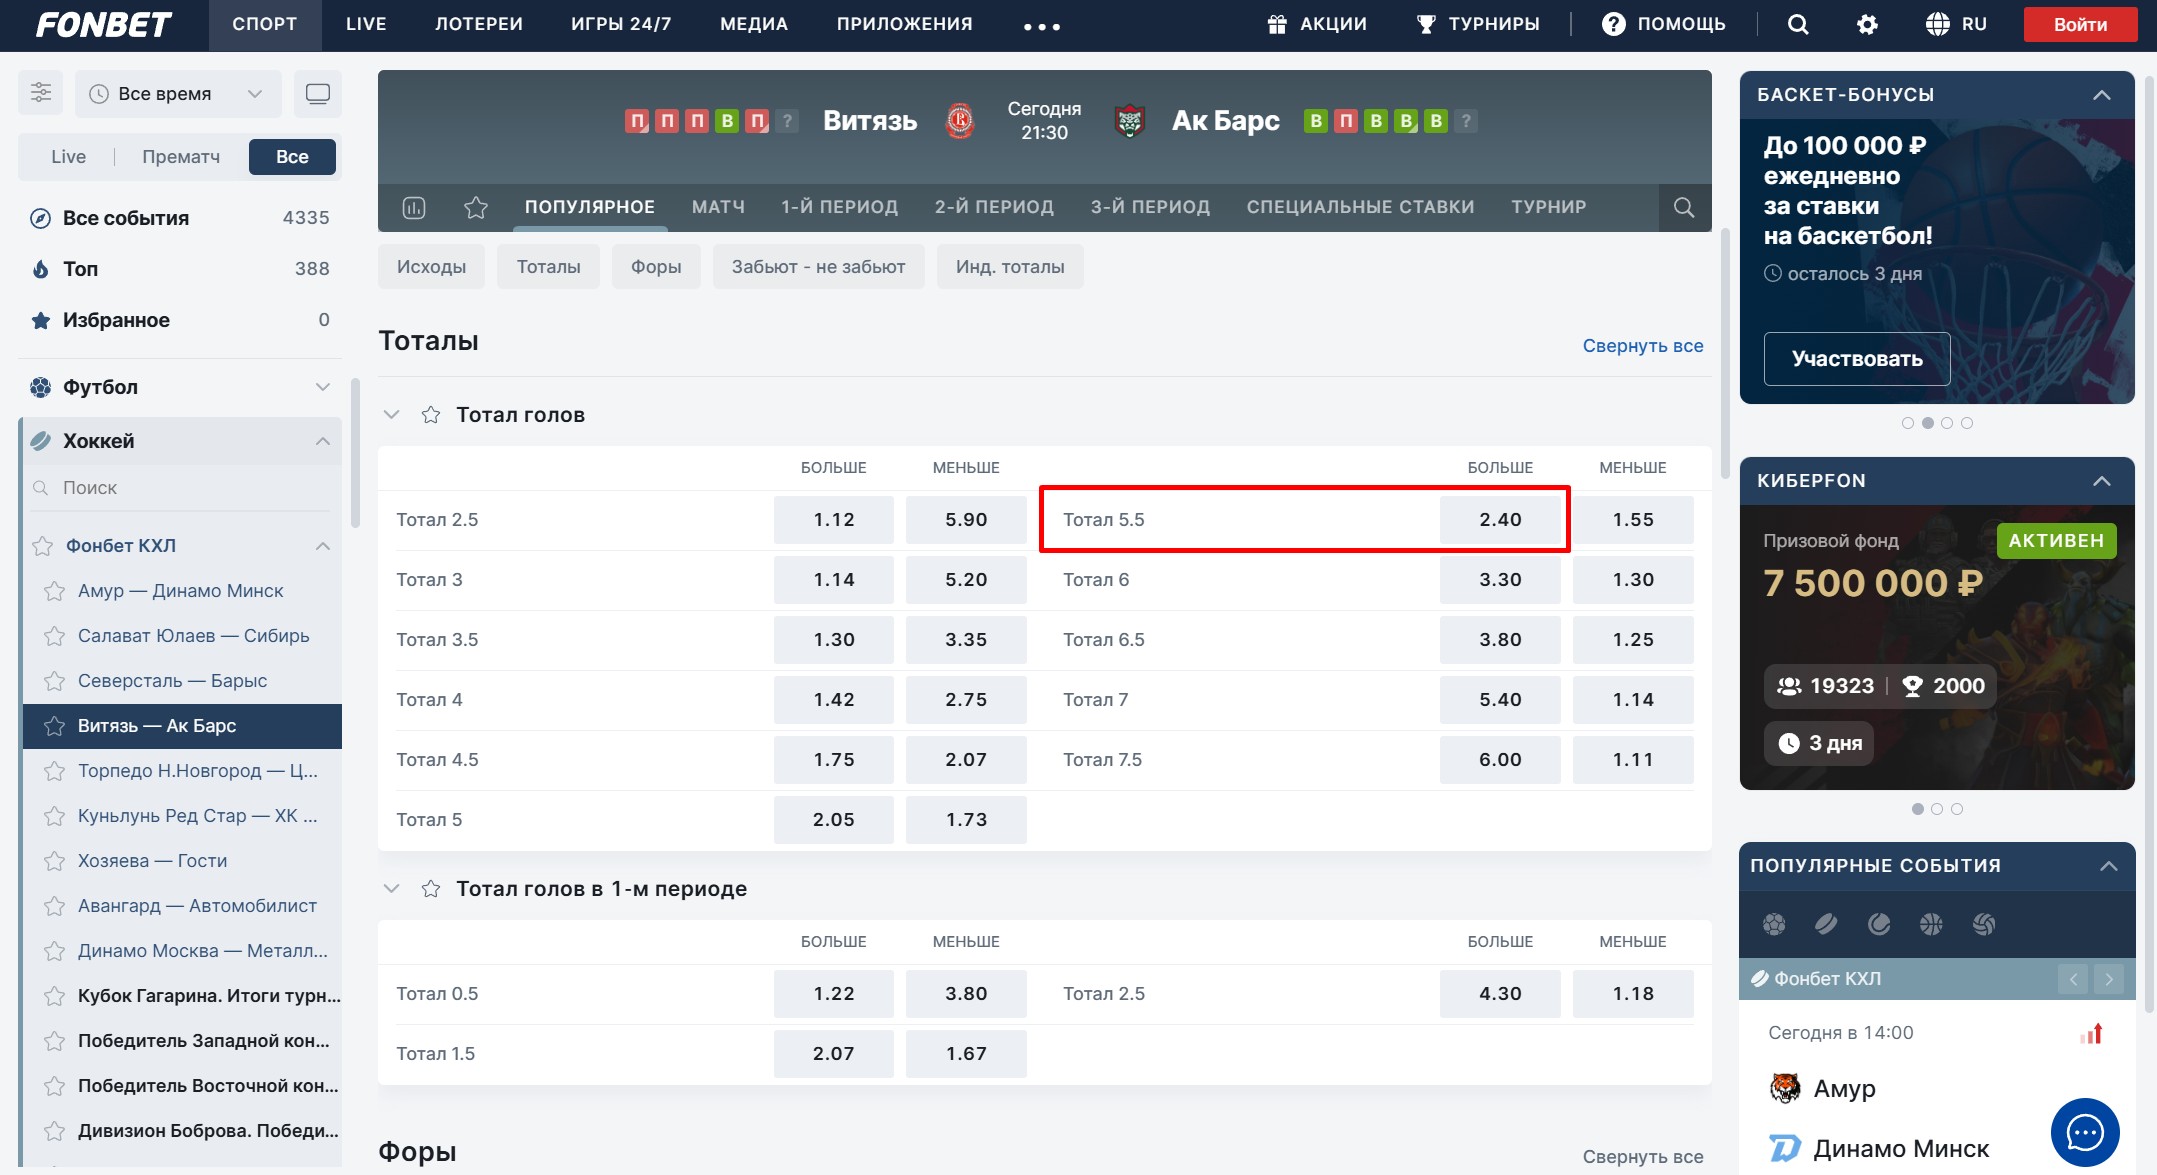Select hockey icon in Popular Events
This screenshot has height=1175, width=2157.
click(x=1826, y=924)
